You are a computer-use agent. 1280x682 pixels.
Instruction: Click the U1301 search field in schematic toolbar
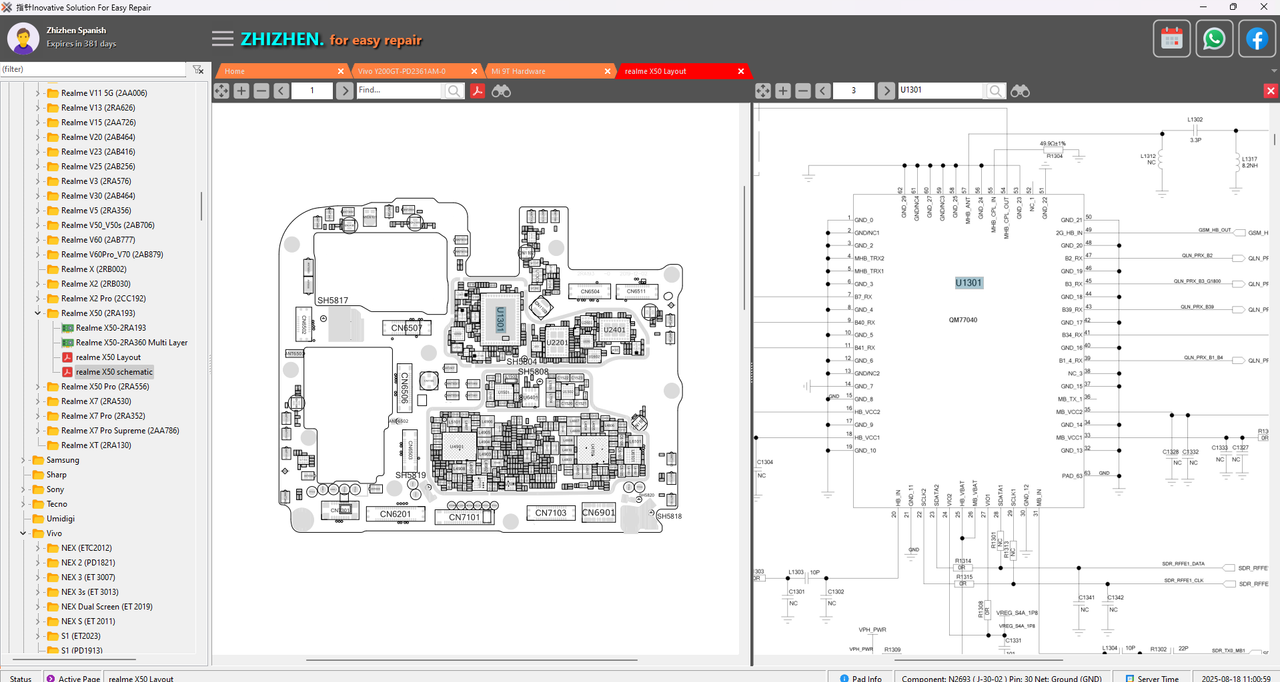941,91
